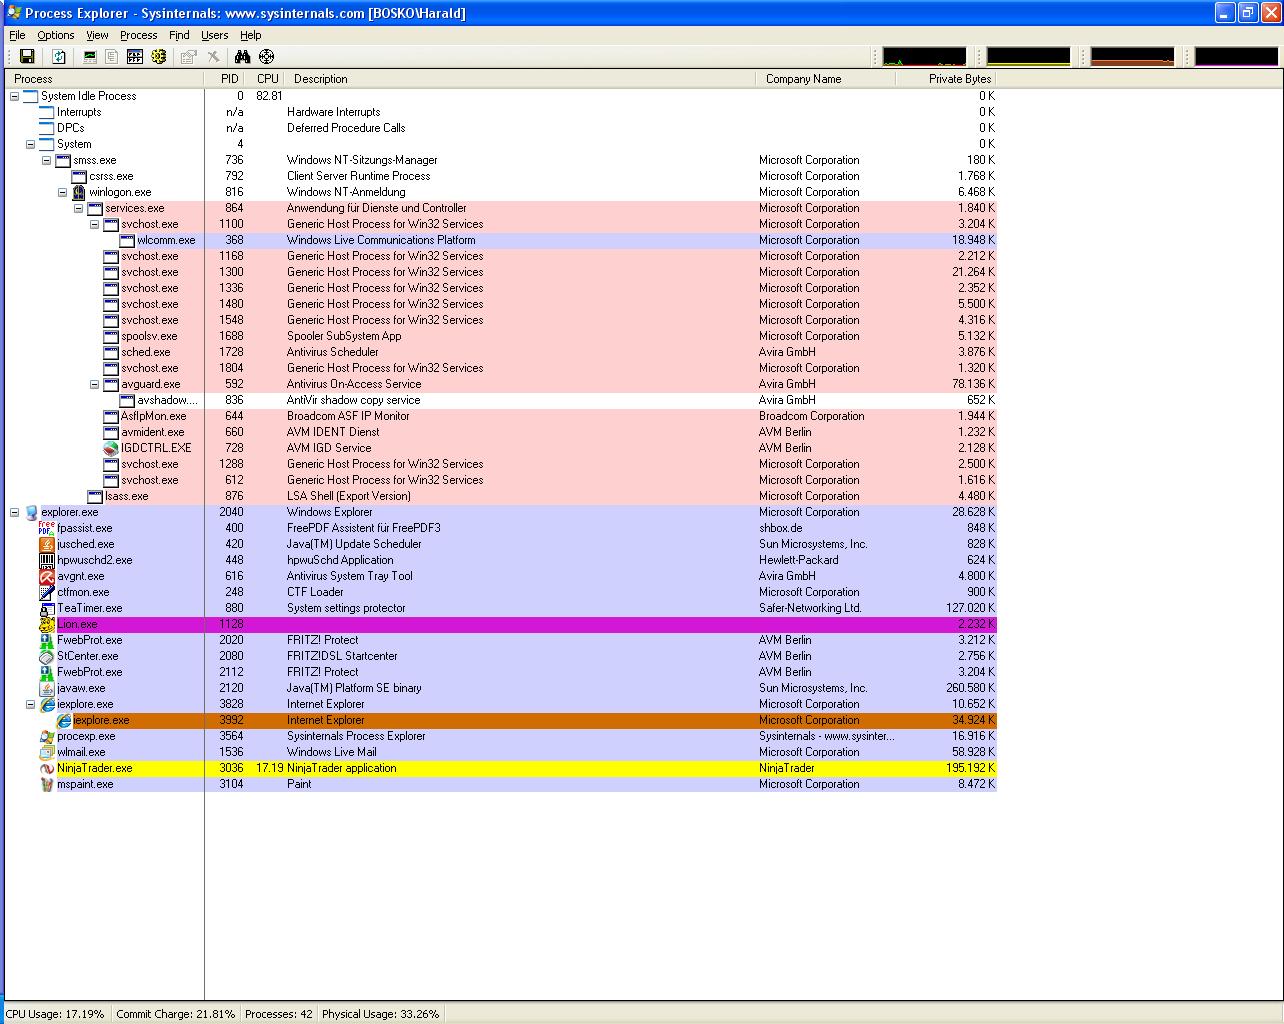Image resolution: width=1284 pixels, height=1024 pixels.
Task: Click the icon beside StCenter.exe
Action: pyautogui.click(x=46, y=656)
